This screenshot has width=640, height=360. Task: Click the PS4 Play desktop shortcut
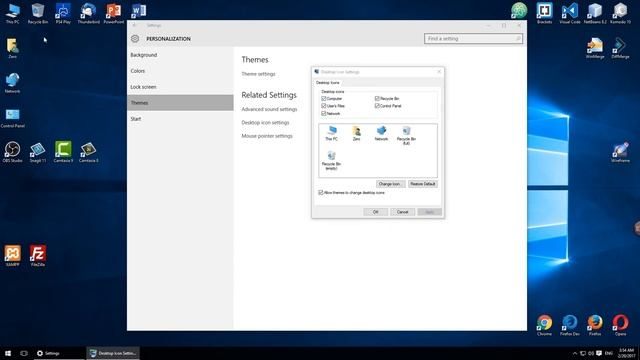coord(63,13)
